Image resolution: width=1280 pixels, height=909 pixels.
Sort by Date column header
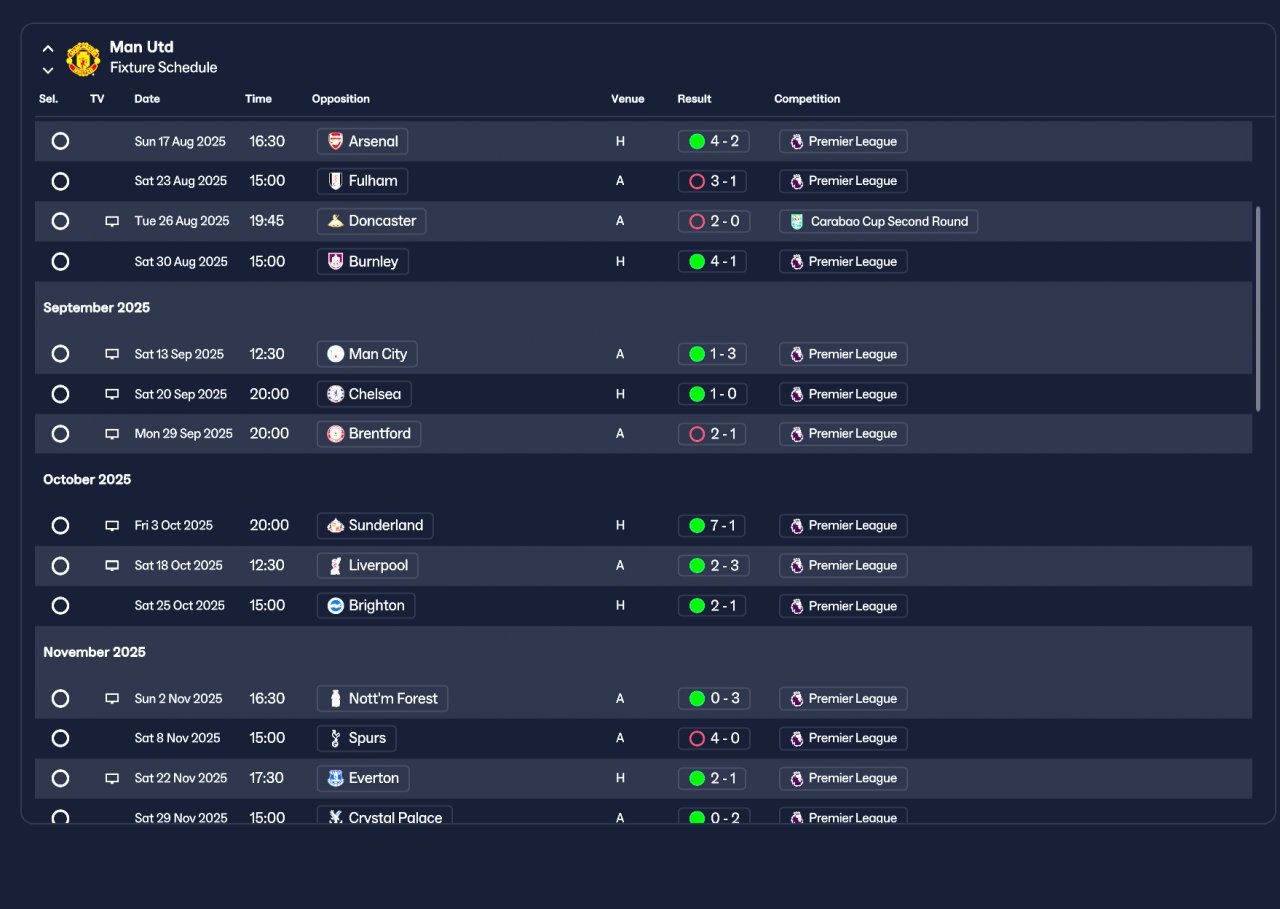pyautogui.click(x=147, y=99)
